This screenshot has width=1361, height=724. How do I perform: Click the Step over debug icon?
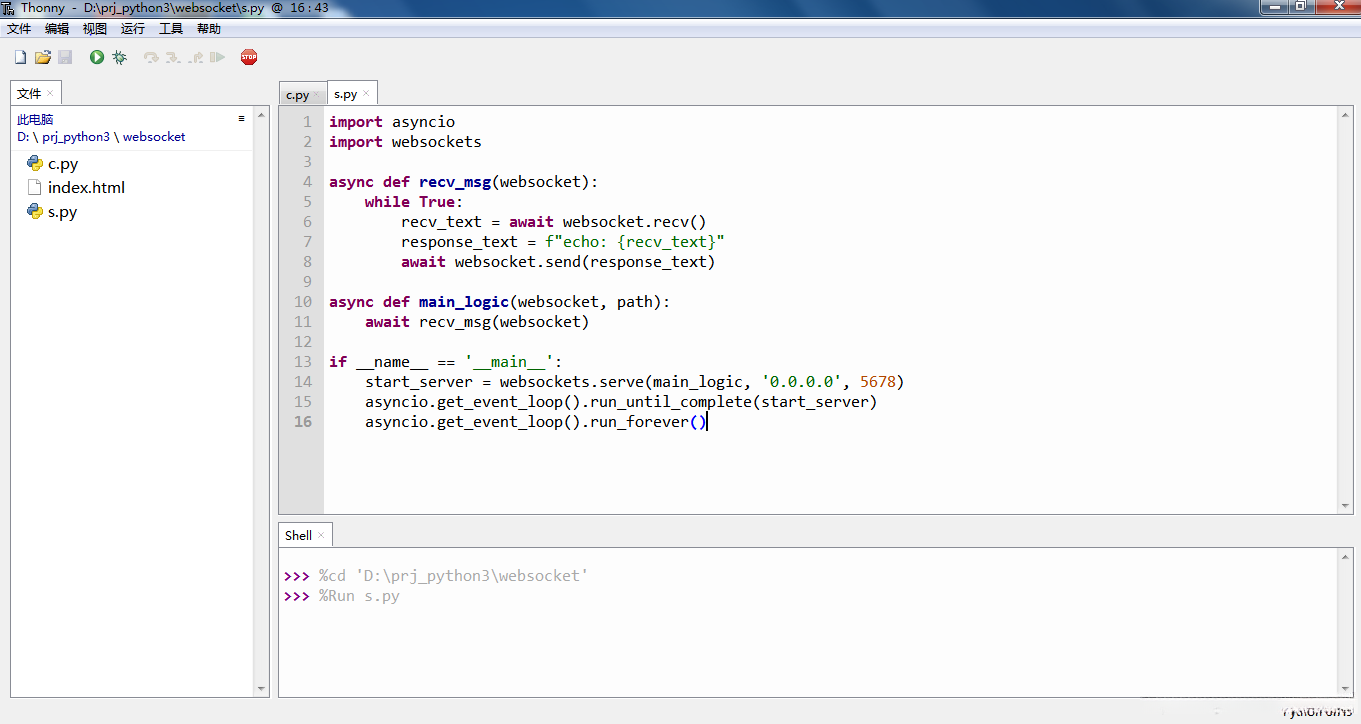click(151, 58)
